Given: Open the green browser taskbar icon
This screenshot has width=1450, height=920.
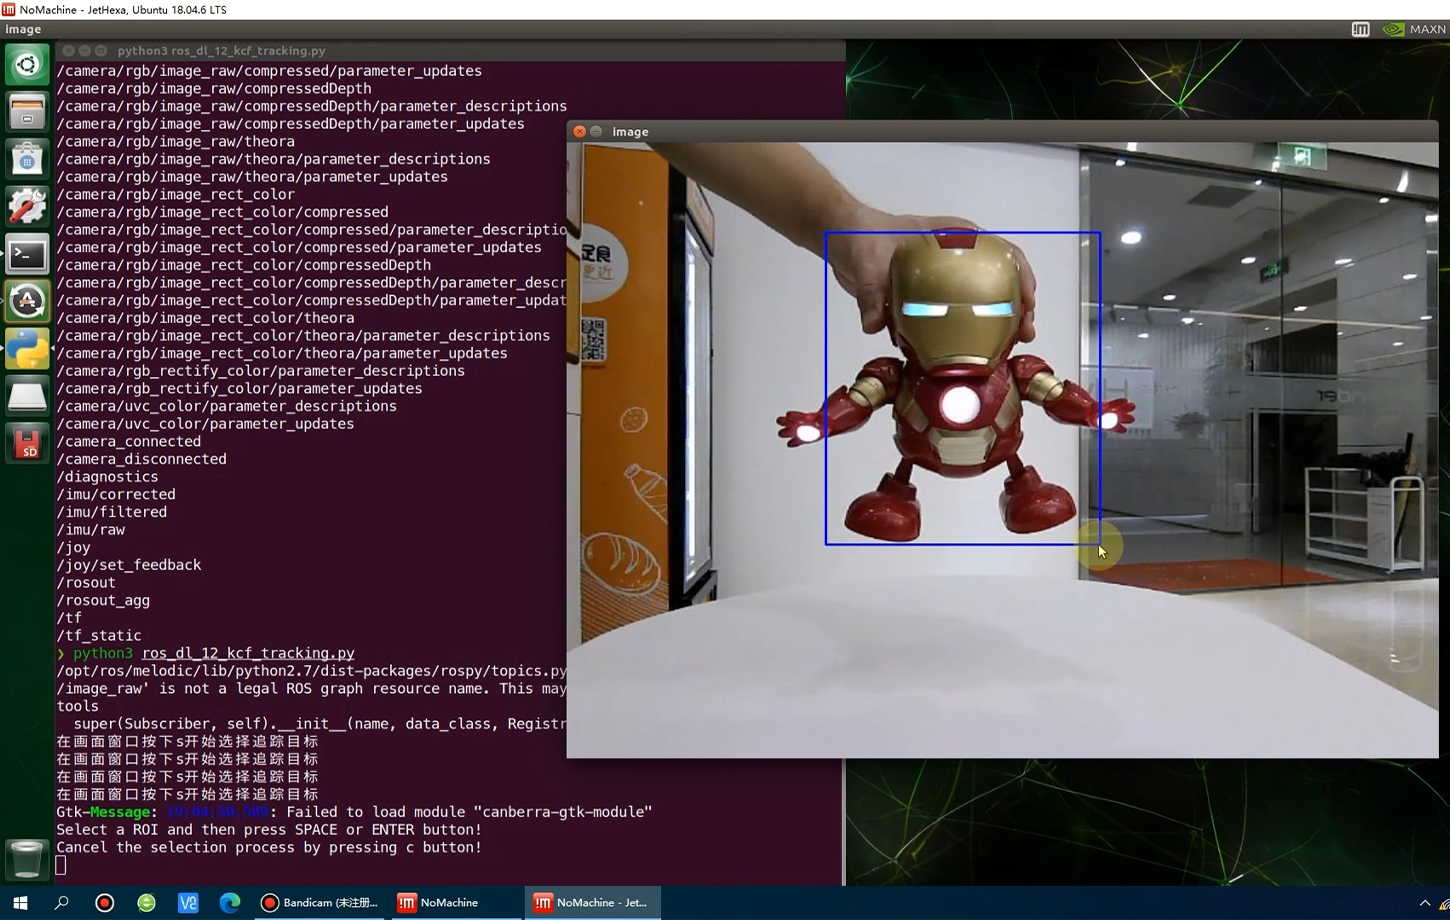Looking at the screenshot, I should 146,902.
